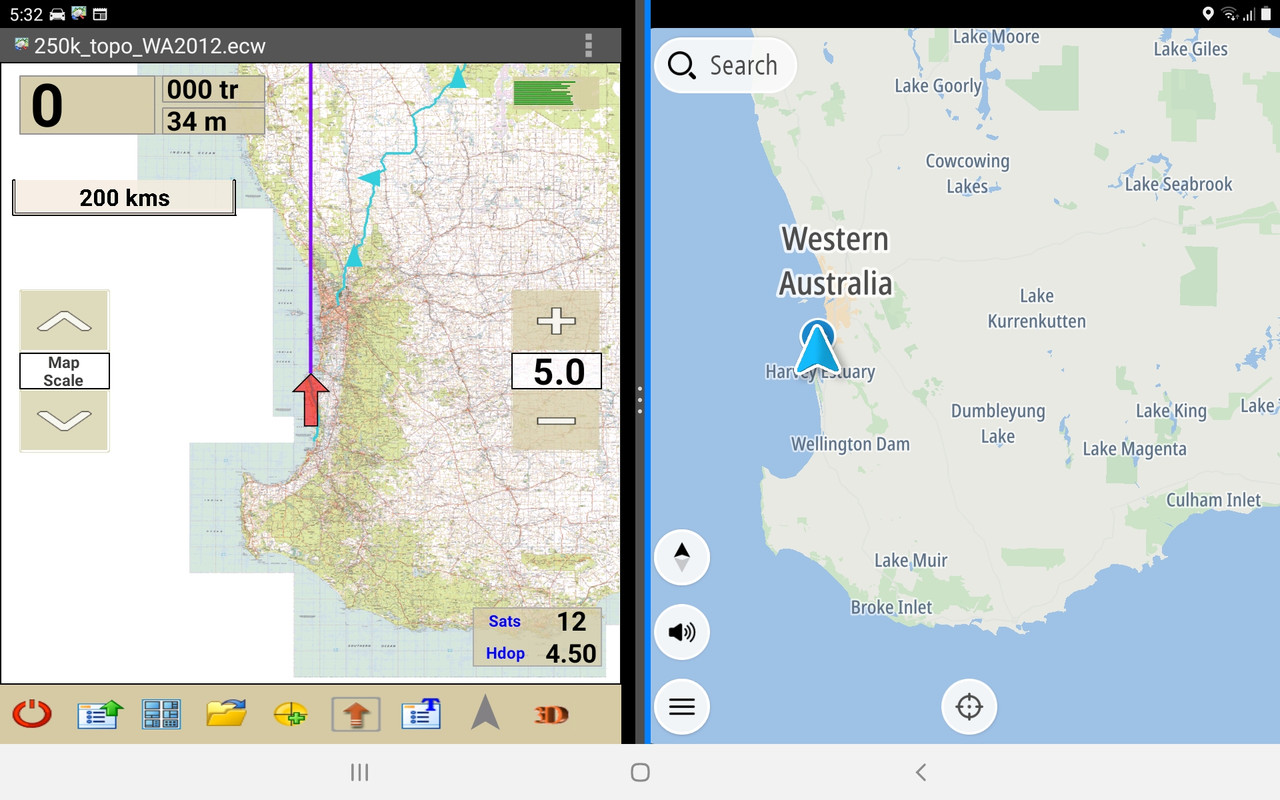Toggle the orange up-arrow tracking button
This screenshot has width=1280, height=800.
(356, 714)
